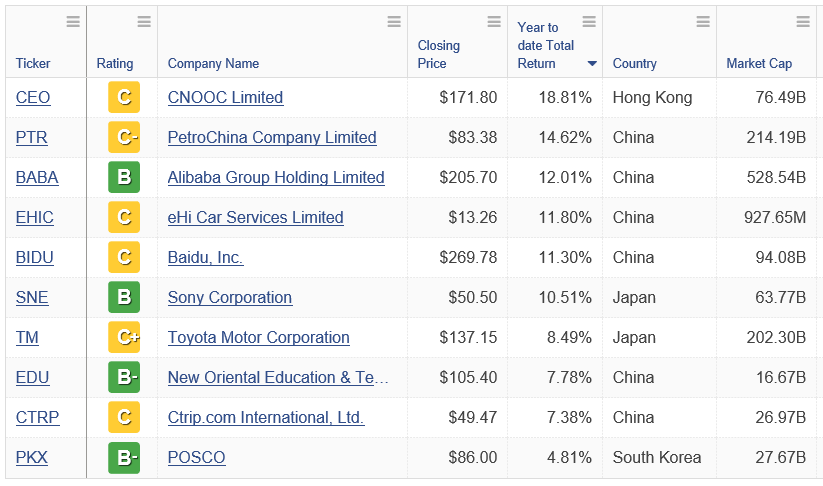Sort by Market Cap column header

(x=759, y=64)
